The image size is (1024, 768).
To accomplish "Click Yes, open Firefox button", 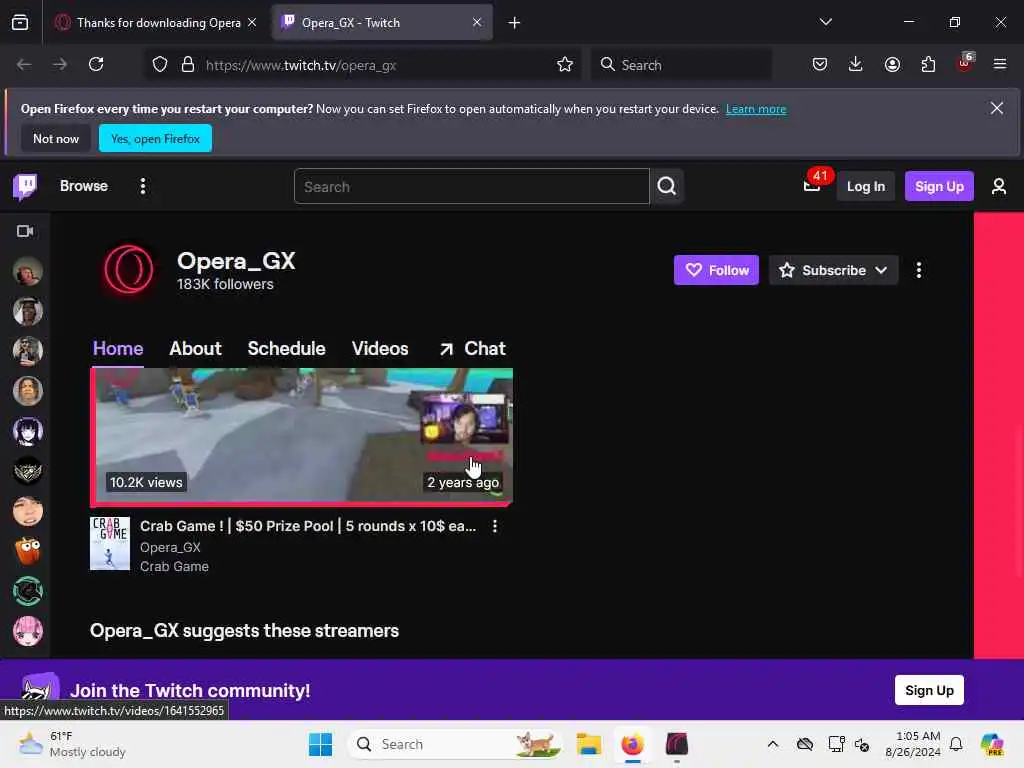I will tap(155, 138).
